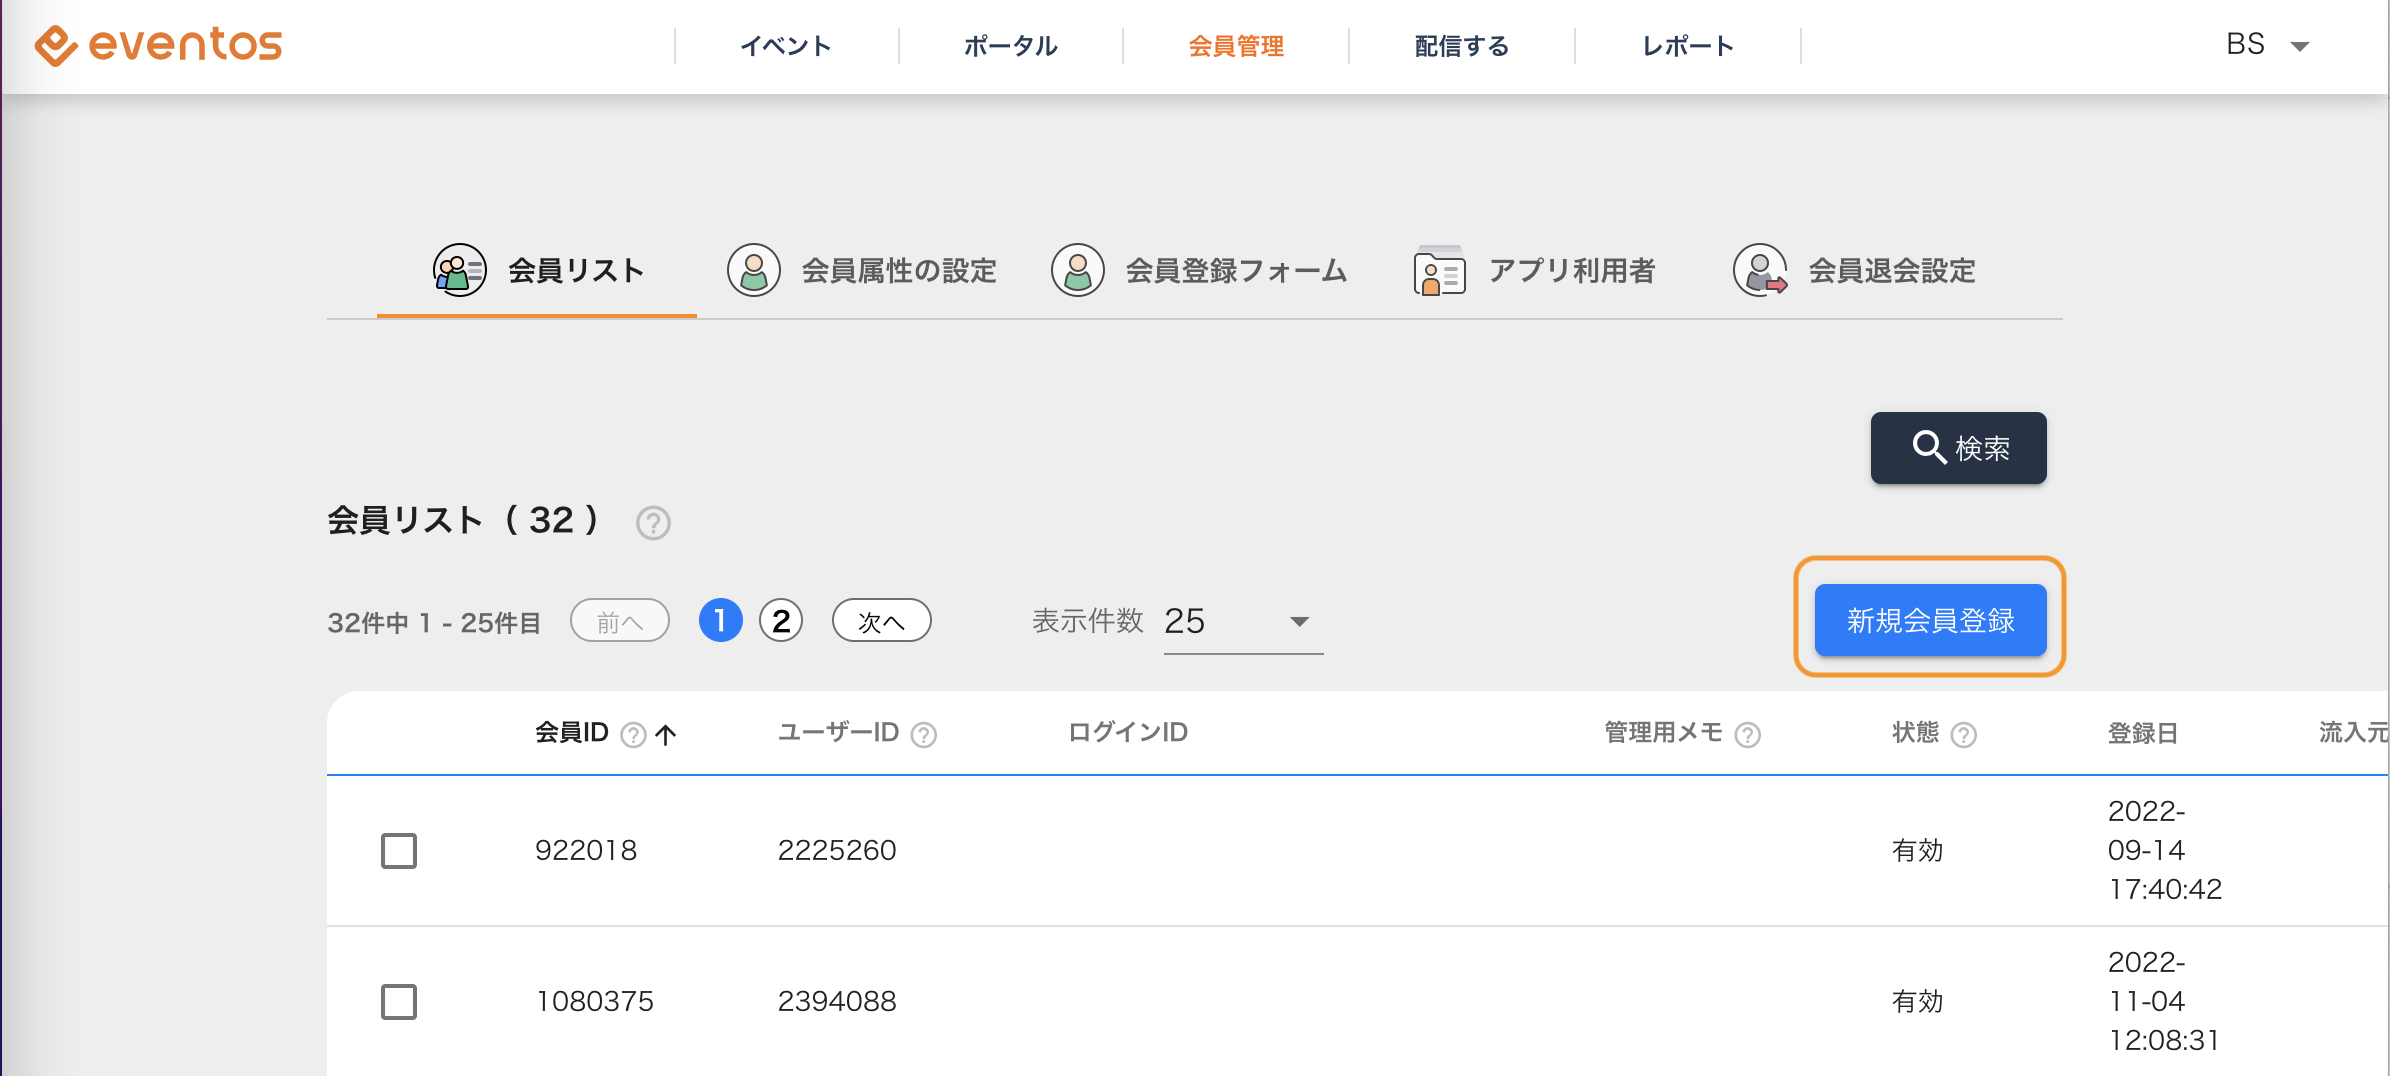
Task: Click help icon beside 管理用メモ header
Action: tap(1747, 735)
